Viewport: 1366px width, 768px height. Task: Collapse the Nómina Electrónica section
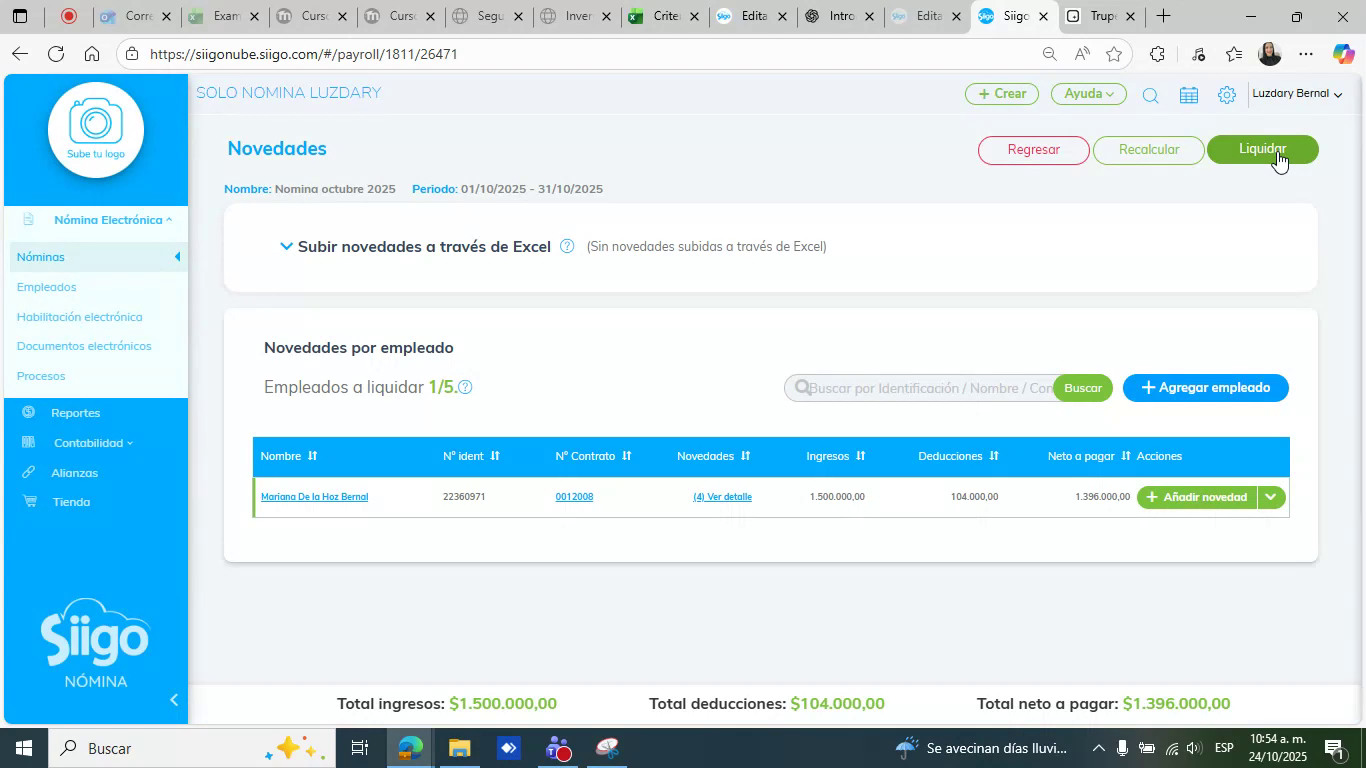point(112,220)
